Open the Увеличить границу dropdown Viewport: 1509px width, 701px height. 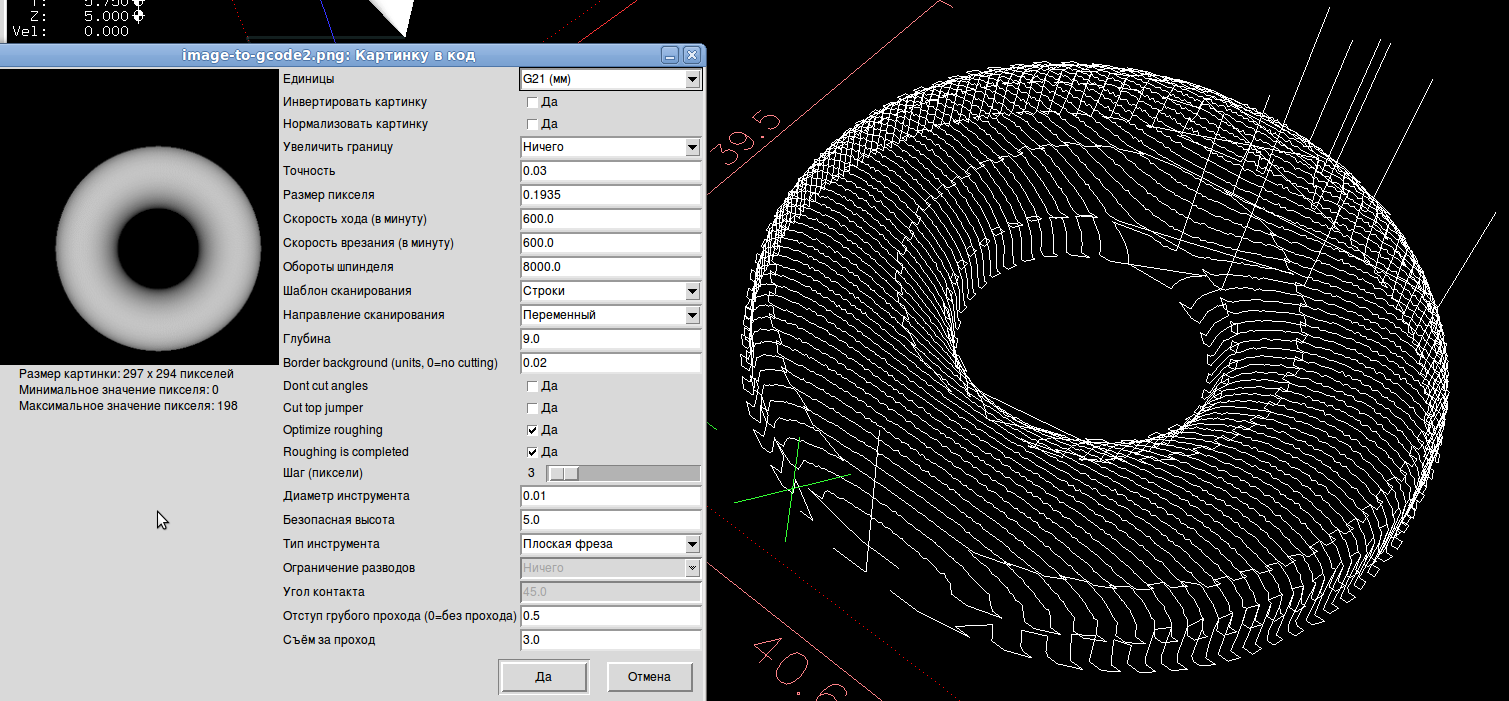click(610, 147)
